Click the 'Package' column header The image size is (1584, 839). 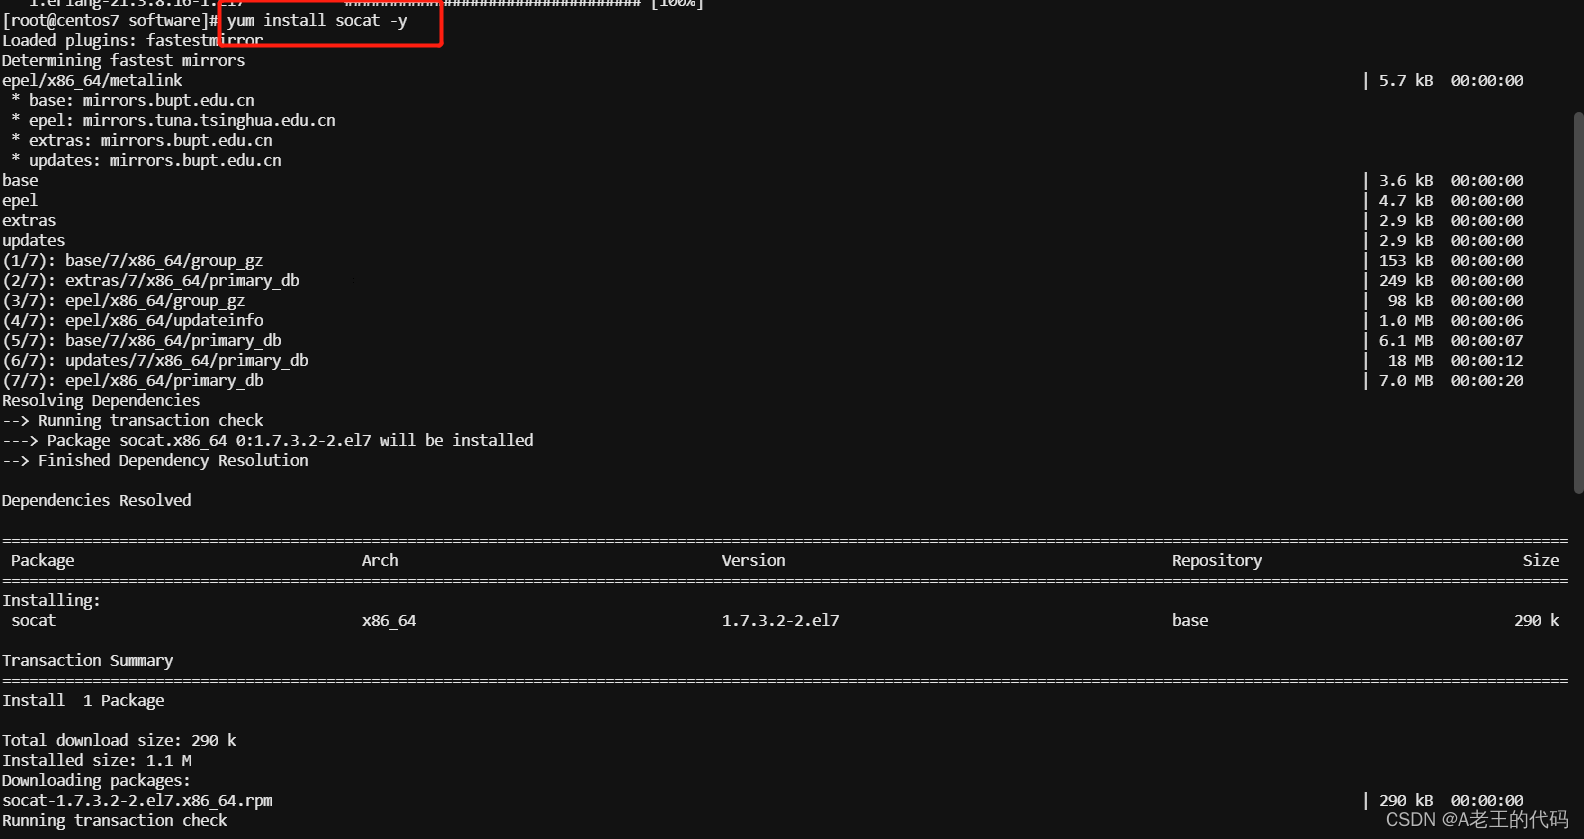point(42,560)
